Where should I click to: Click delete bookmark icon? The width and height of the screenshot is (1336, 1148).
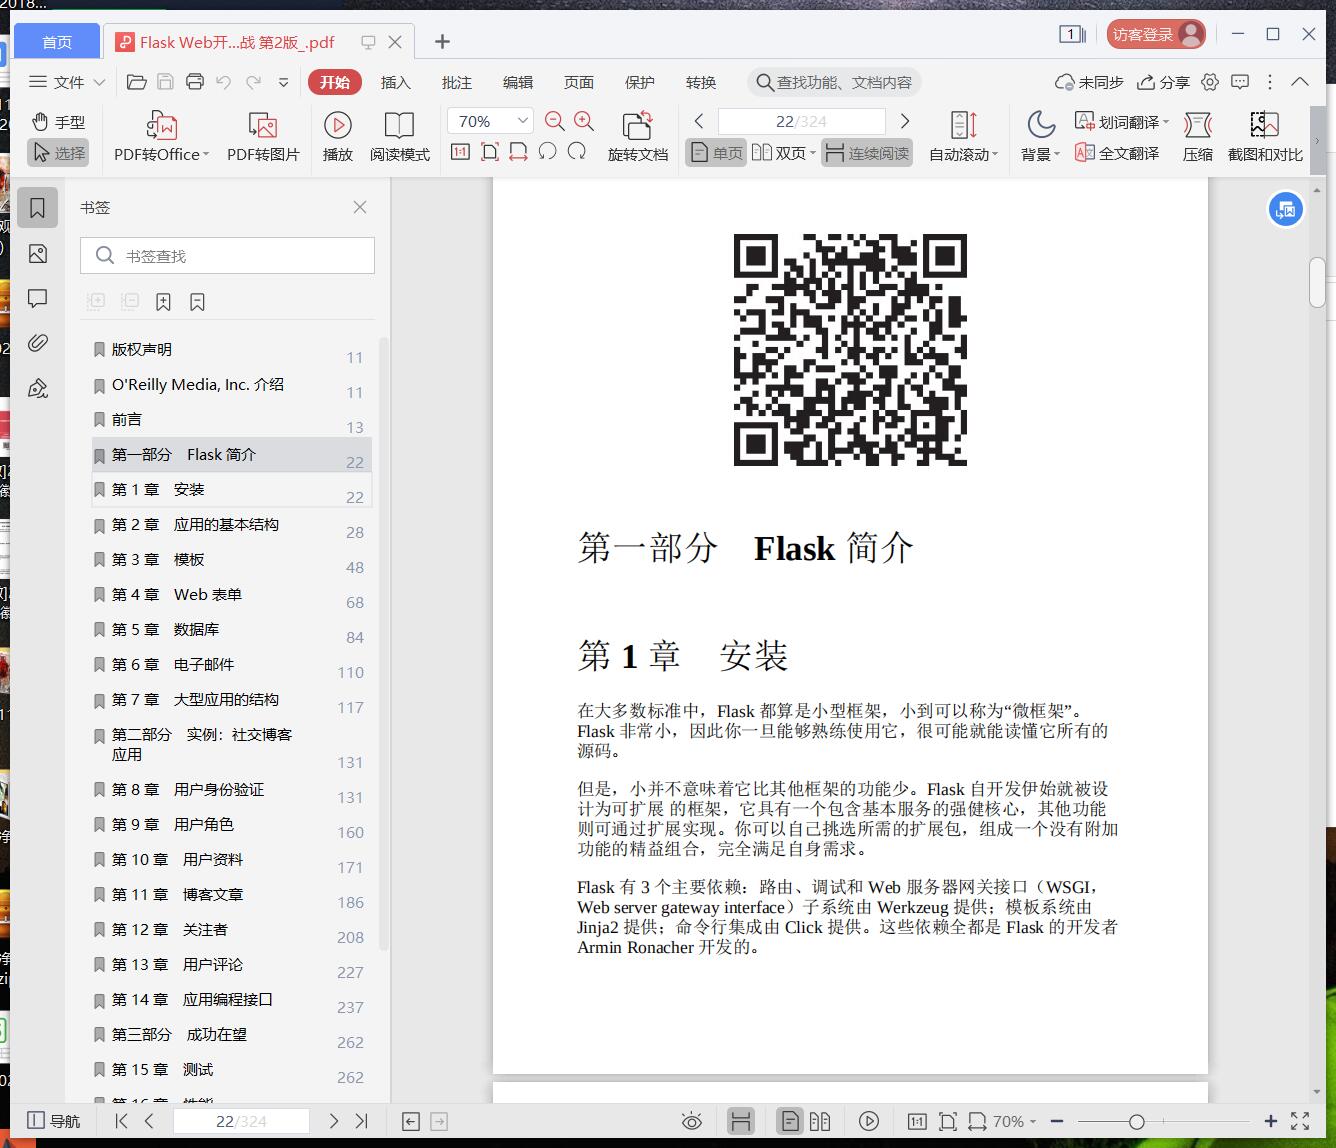pyautogui.click(x=197, y=302)
